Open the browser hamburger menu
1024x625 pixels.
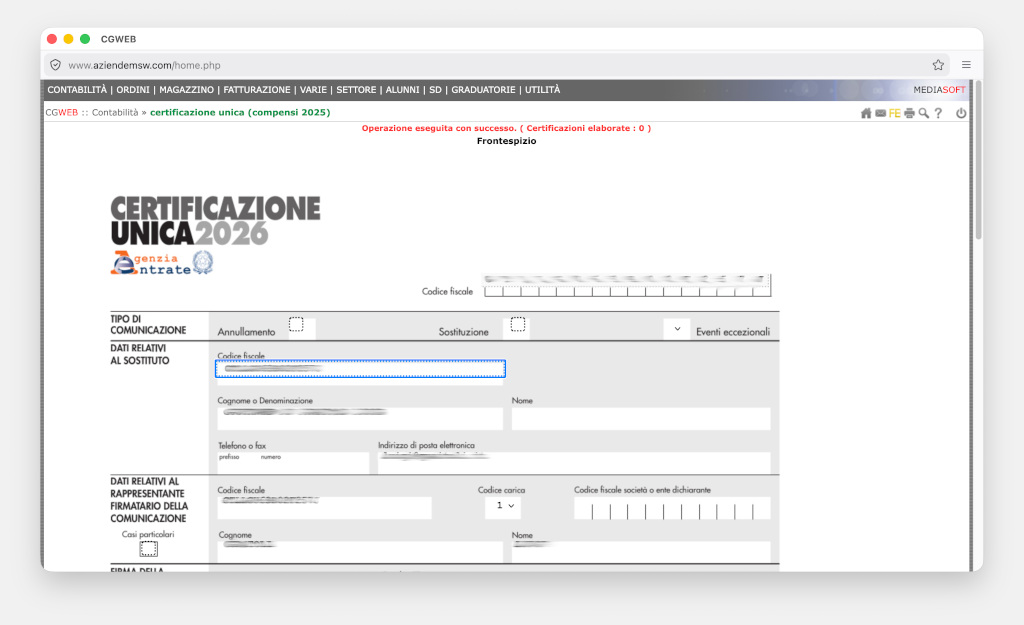point(966,65)
